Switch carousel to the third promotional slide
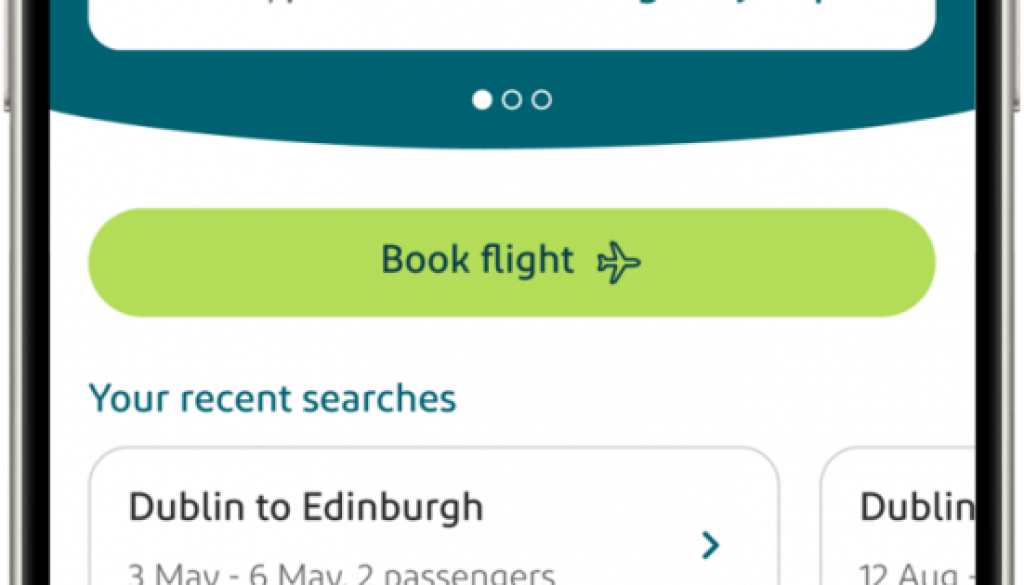The image size is (1024, 585). coord(541,100)
